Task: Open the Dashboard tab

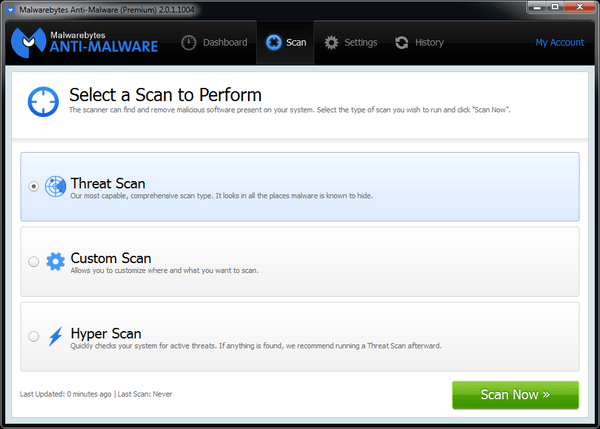Action: tap(214, 42)
